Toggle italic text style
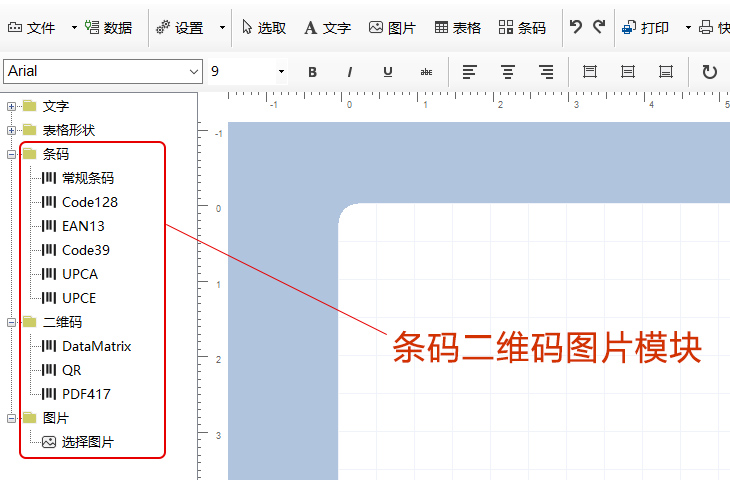The height and width of the screenshot is (480, 730). pyautogui.click(x=349, y=72)
